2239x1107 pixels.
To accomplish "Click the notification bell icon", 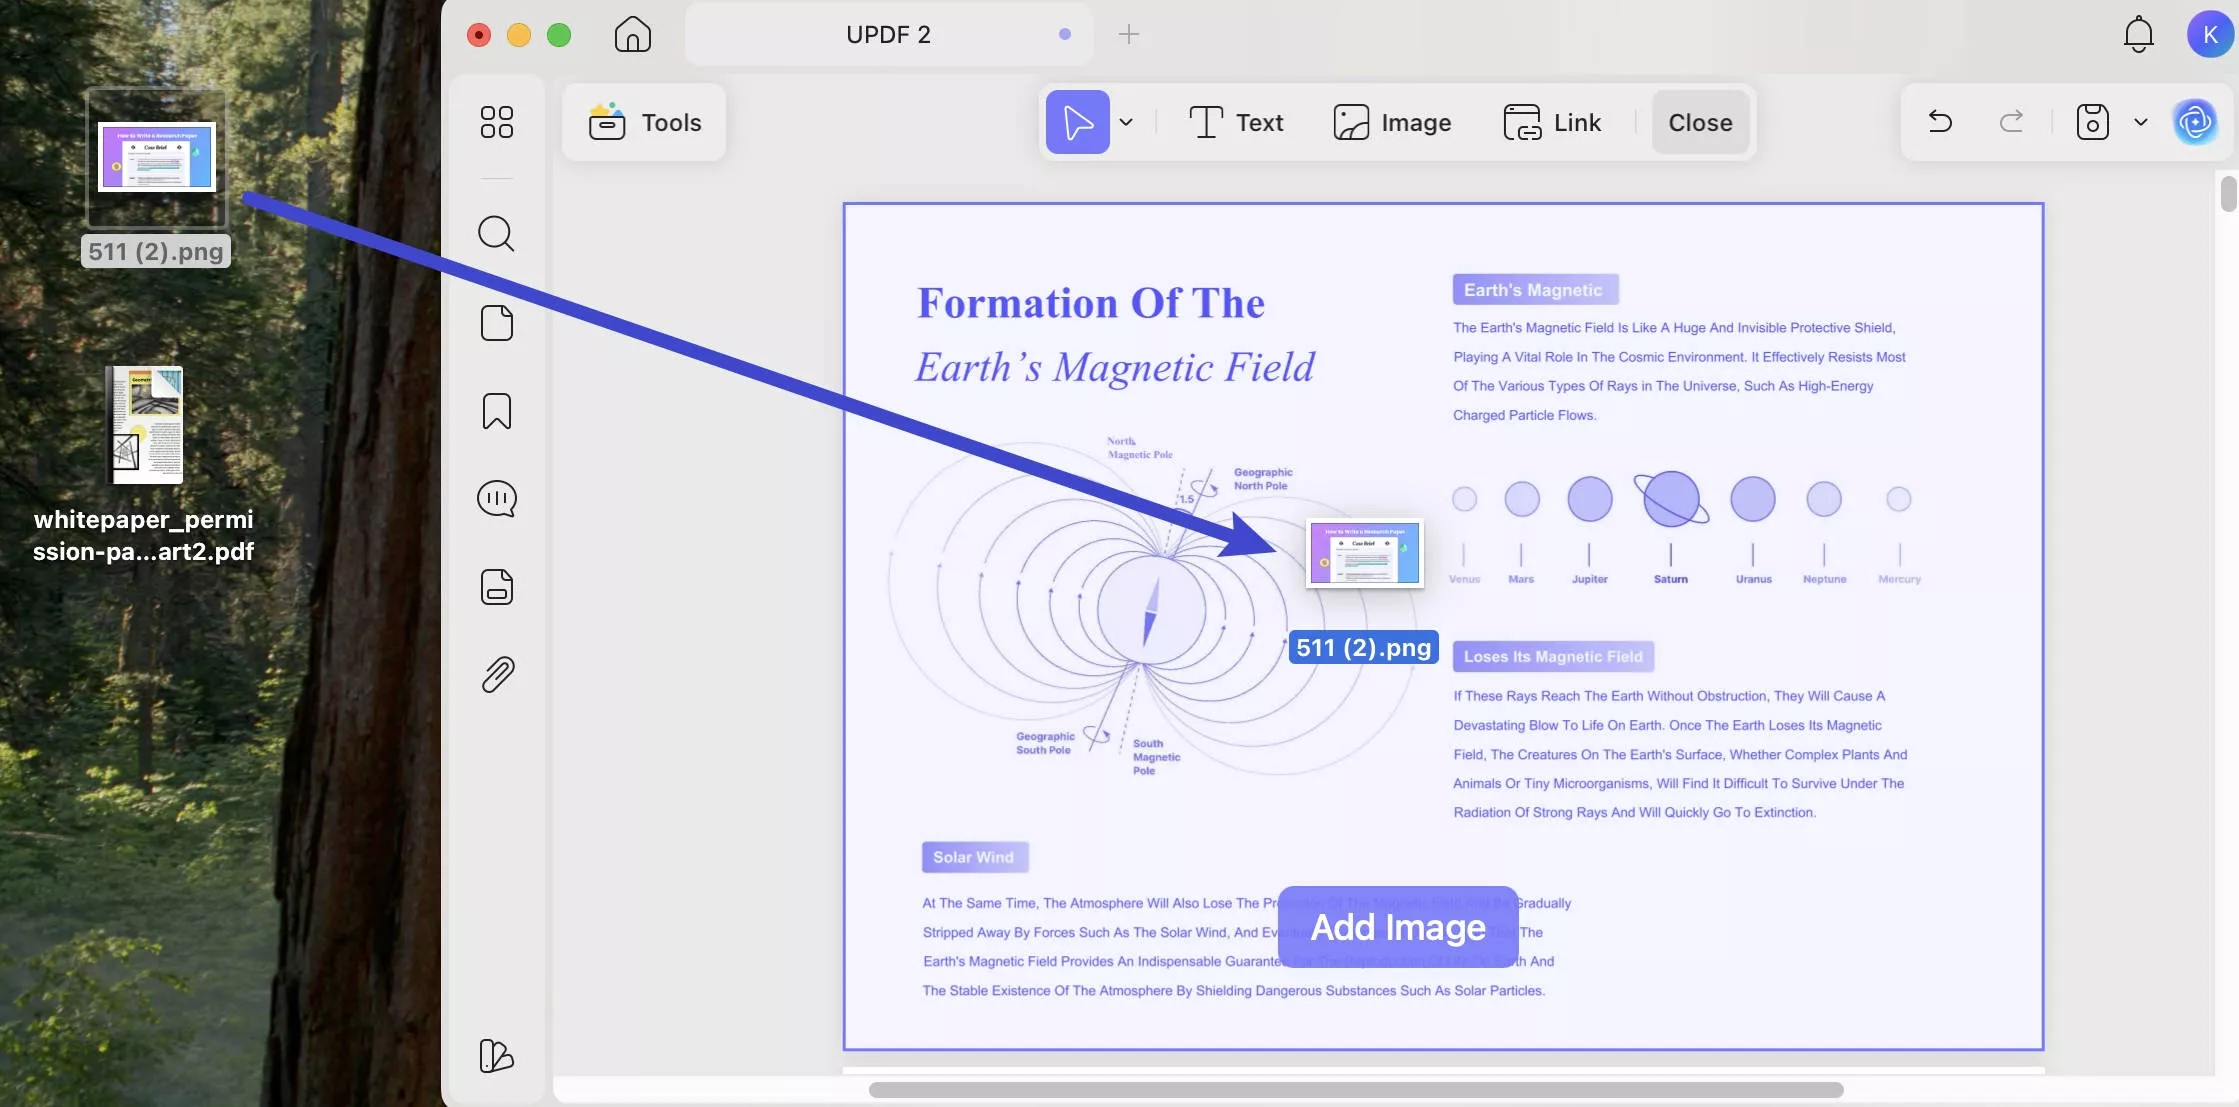I will (2138, 35).
